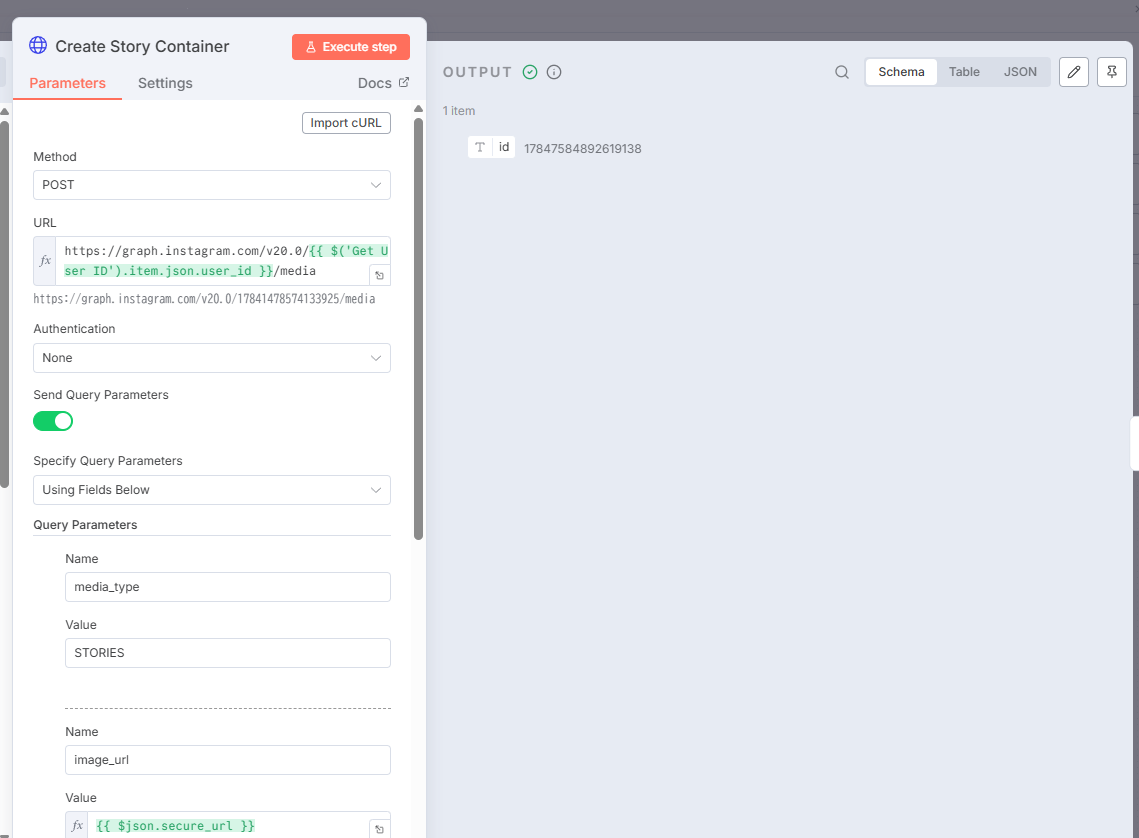Click the green success checkmark icon

pos(530,72)
